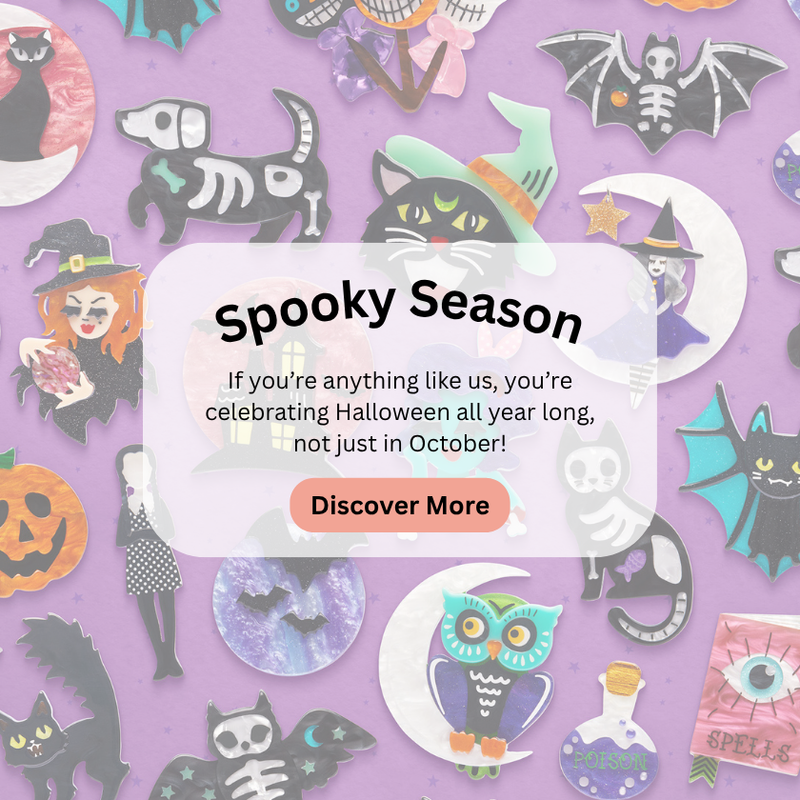
Task: Click the Halloween all year long paragraph
Action: (x=399, y=412)
